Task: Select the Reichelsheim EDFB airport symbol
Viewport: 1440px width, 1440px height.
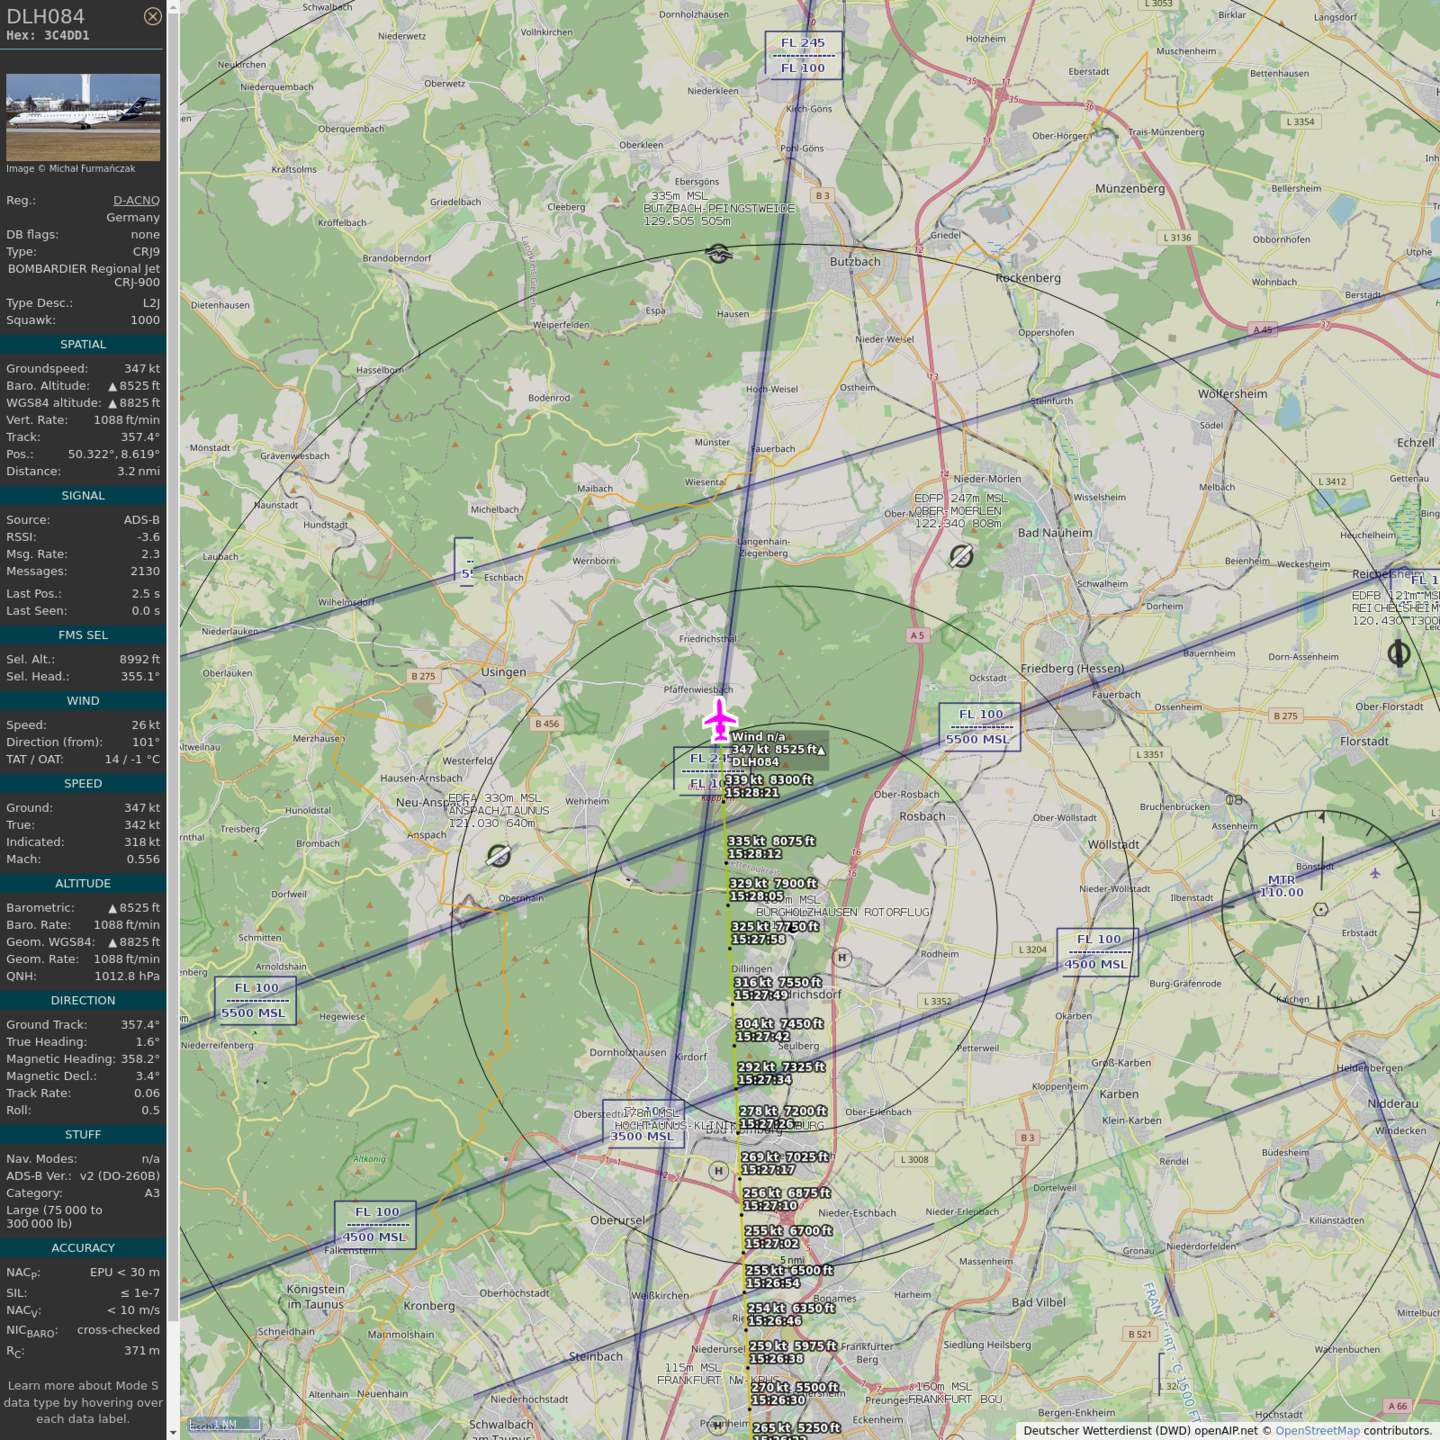Action: pos(1398,654)
